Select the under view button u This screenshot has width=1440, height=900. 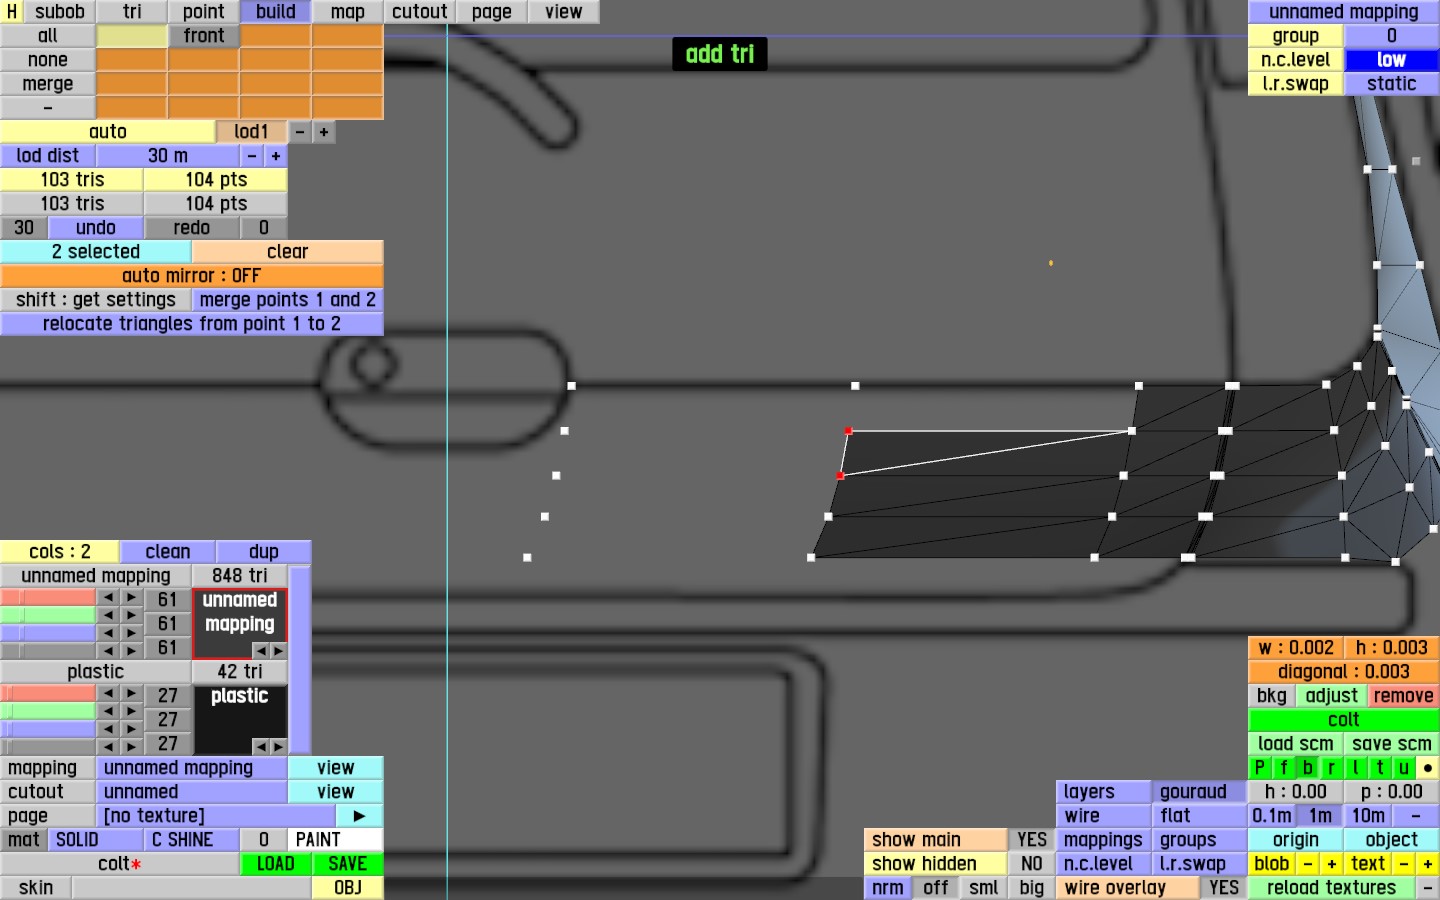[x=1403, y=768]
